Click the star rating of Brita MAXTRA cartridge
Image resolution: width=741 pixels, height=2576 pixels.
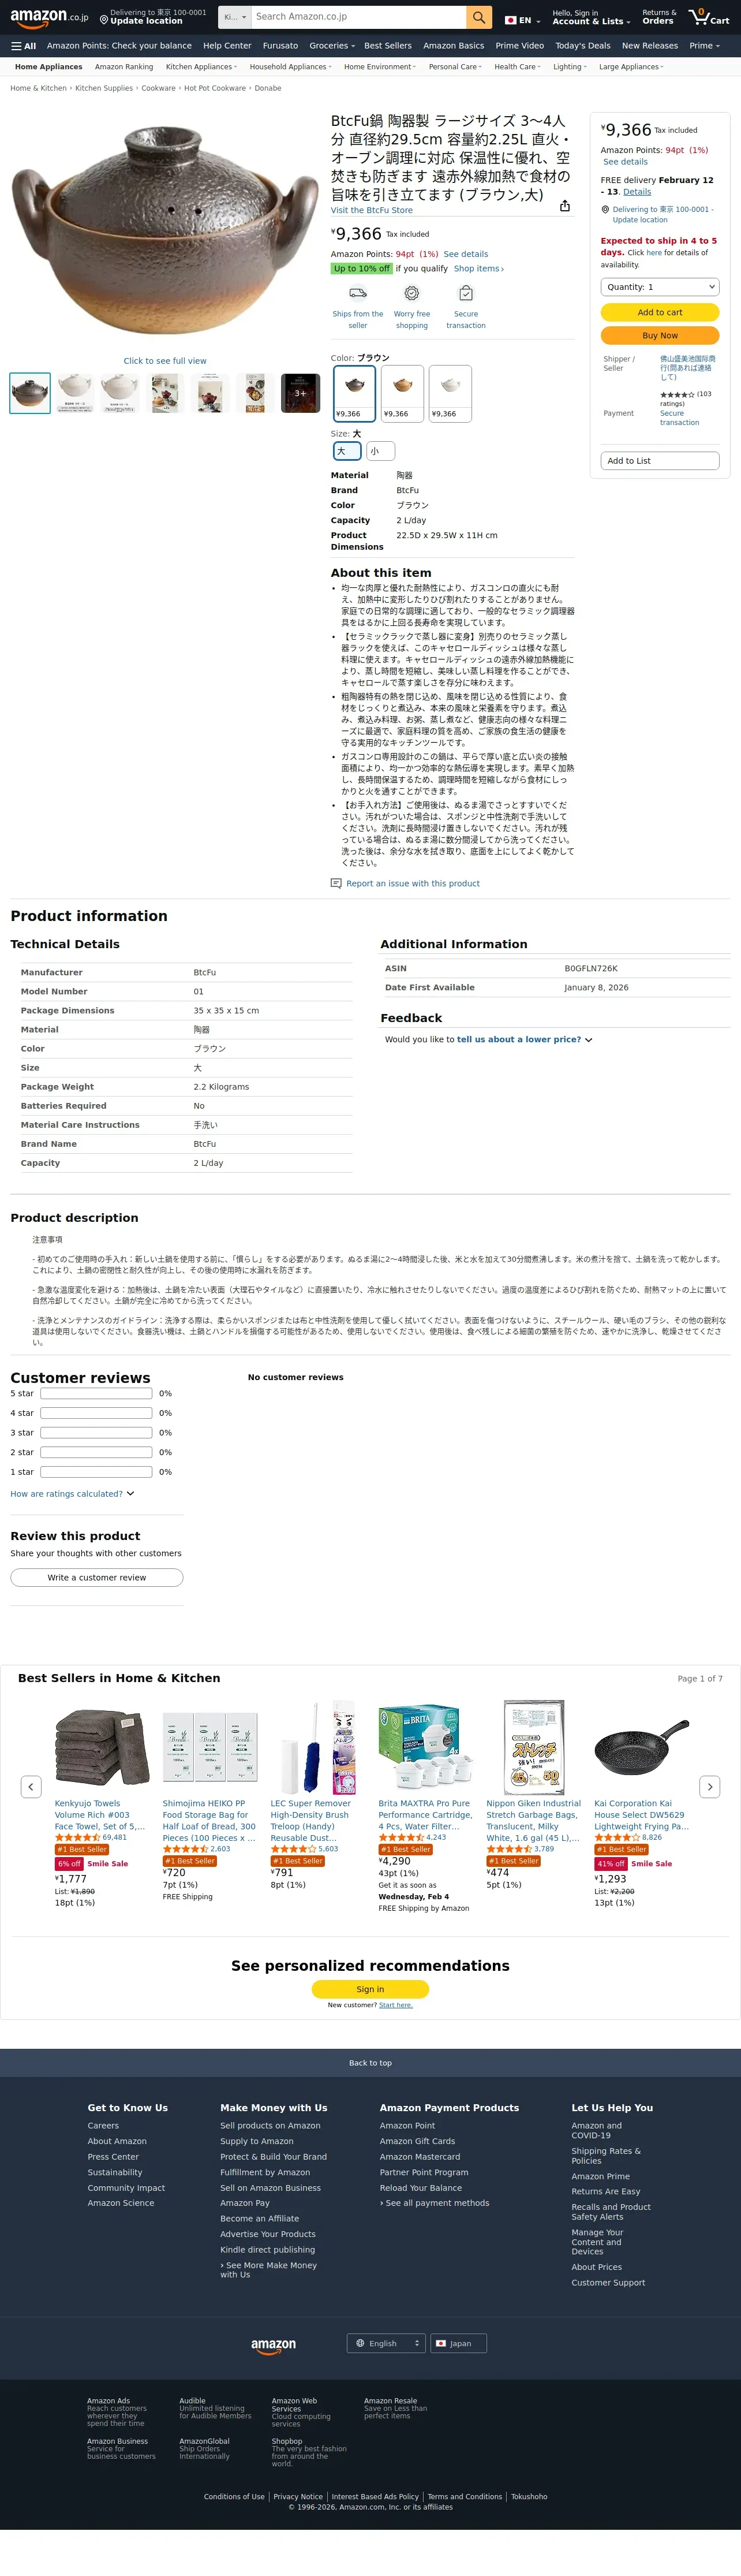click(401, 1837)
